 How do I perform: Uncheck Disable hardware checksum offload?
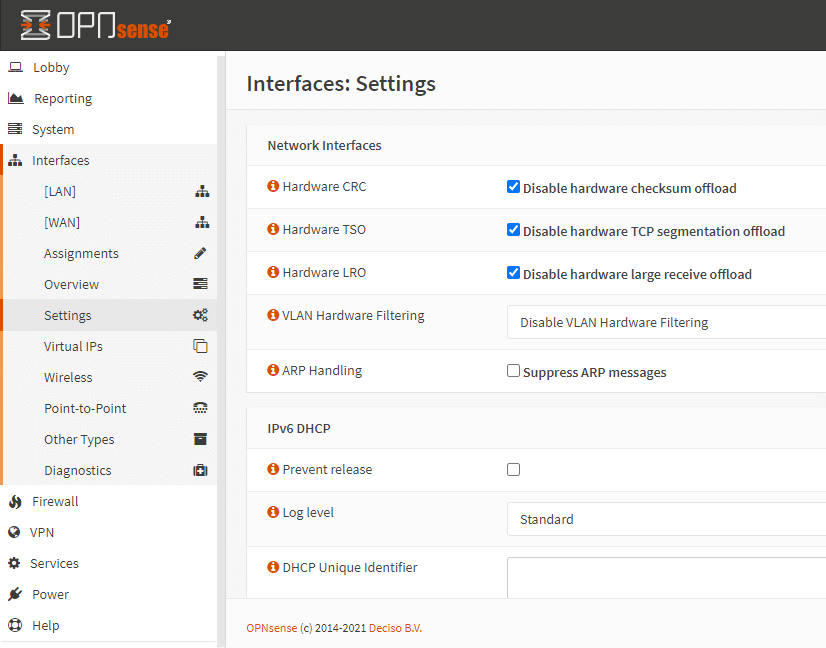[513, 186]
